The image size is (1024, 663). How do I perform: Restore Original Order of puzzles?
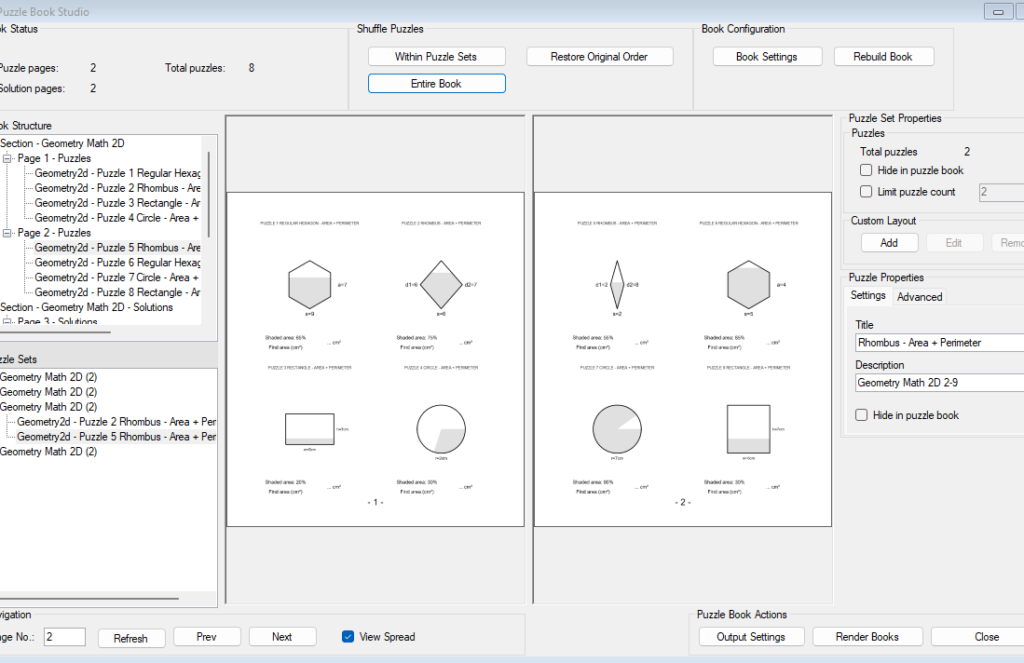tap(600, 57)
